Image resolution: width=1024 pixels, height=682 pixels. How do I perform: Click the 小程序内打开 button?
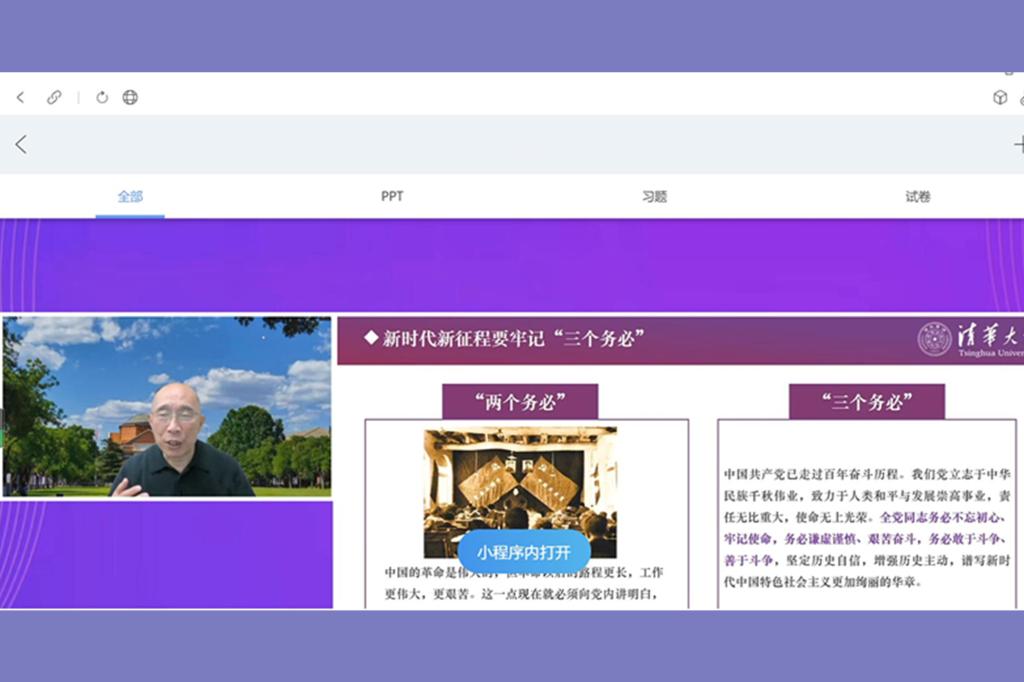point(524,552)
